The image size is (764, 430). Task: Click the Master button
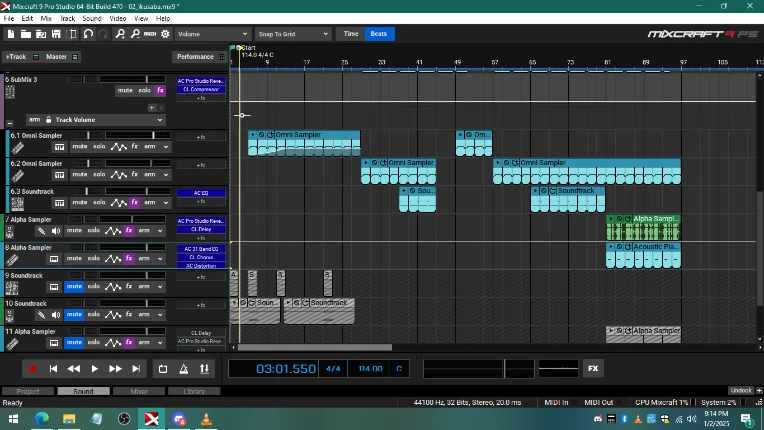point(57,57)
